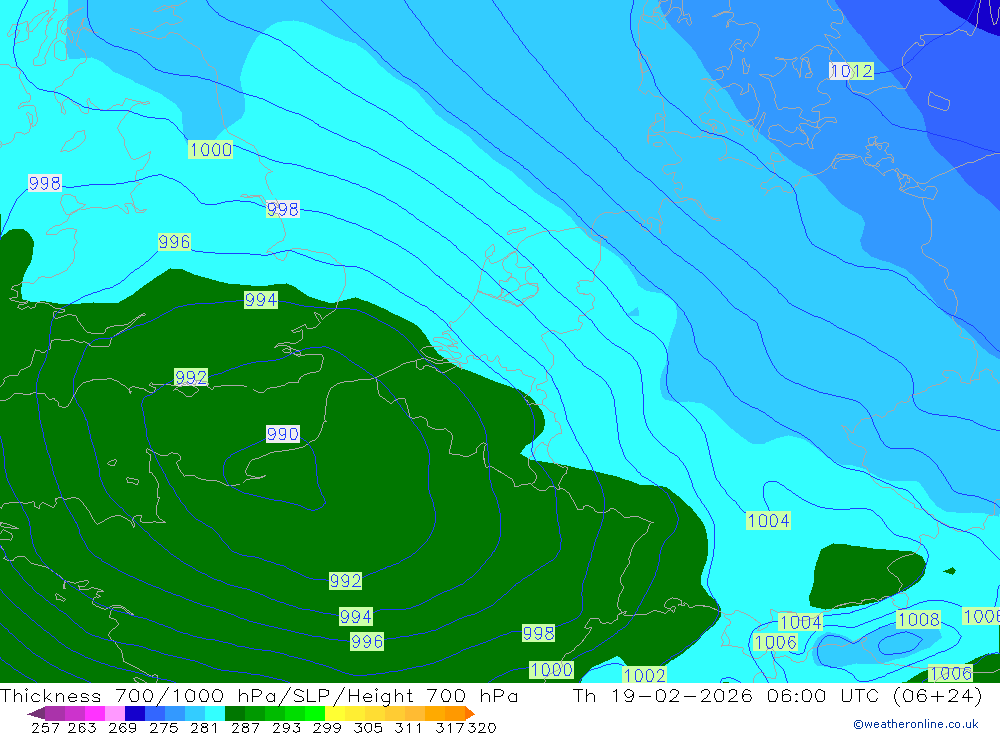
Task: Select the 1006 label below the 1004 label
Action: click(776, 642)
